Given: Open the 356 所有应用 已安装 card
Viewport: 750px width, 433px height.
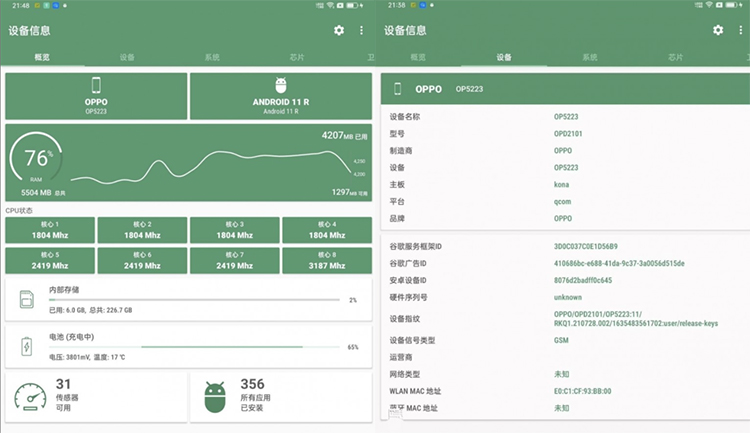Looking at the screenshot, I should pyautogui.click(x=281, y=397).
